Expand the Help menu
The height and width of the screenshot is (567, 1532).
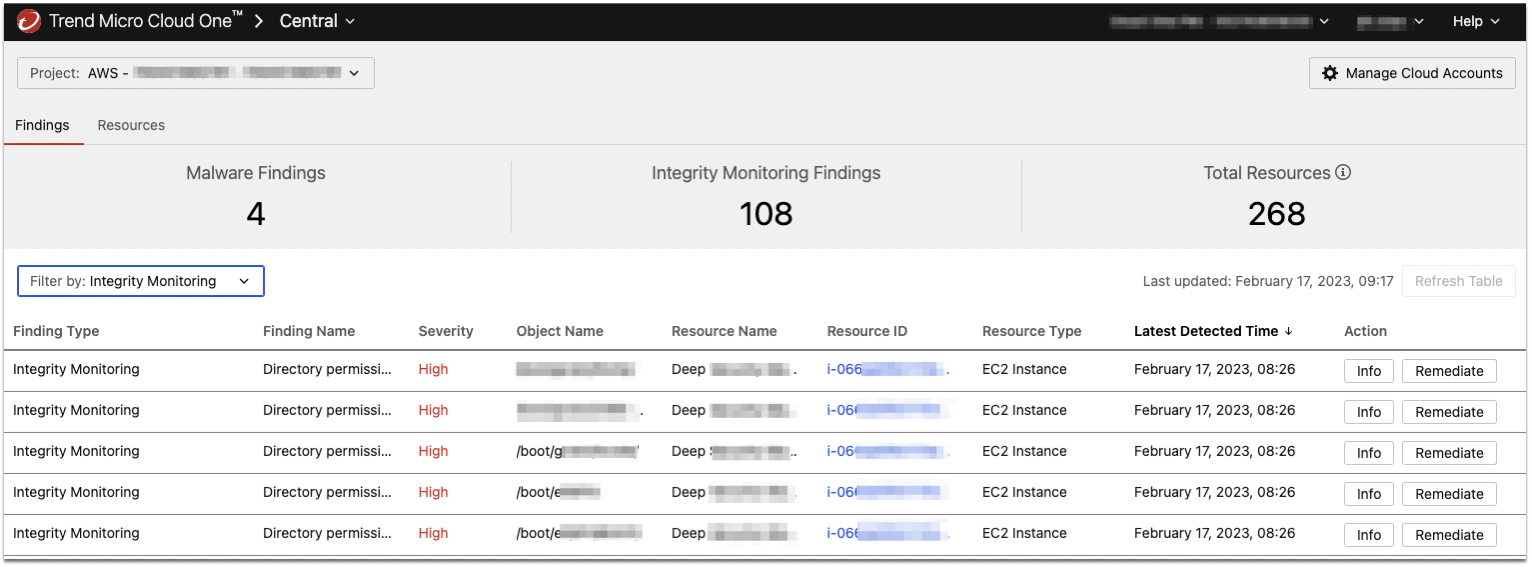[1476, 21]
